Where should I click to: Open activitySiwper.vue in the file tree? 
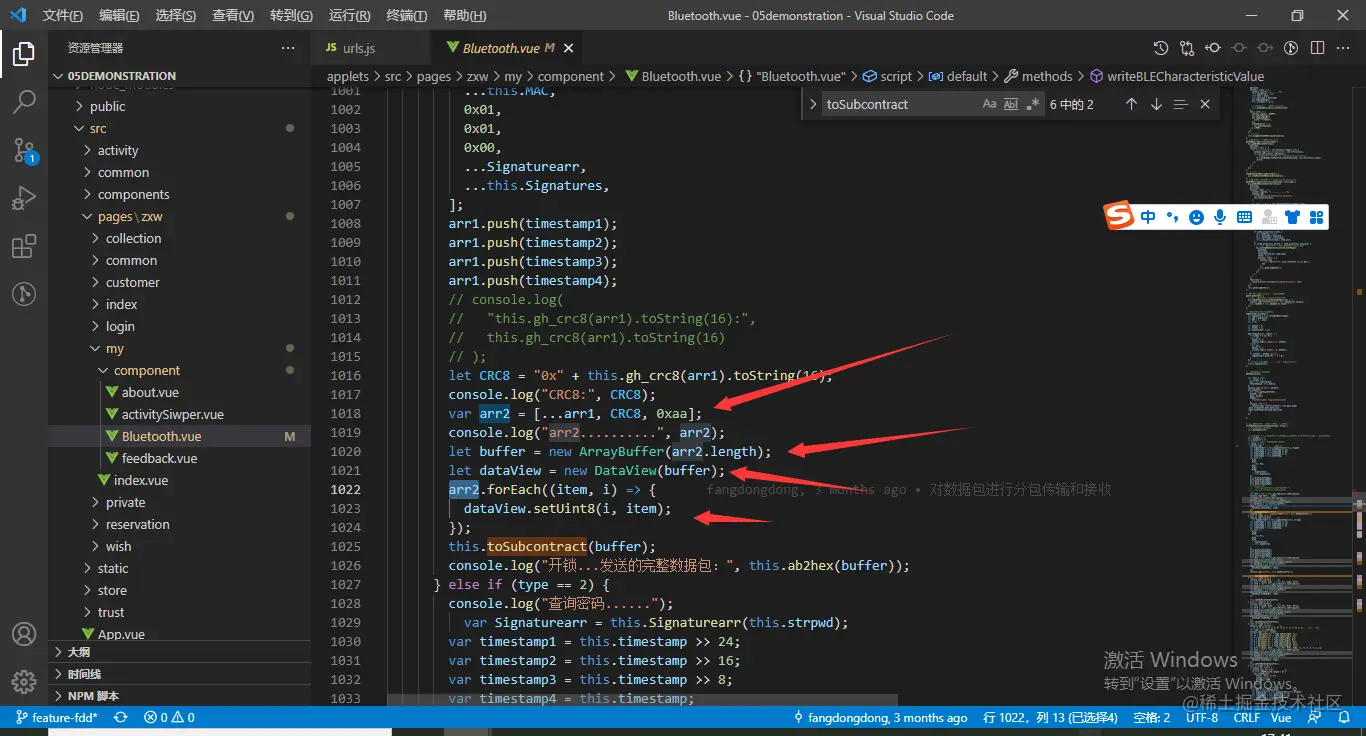click(172, 414)
